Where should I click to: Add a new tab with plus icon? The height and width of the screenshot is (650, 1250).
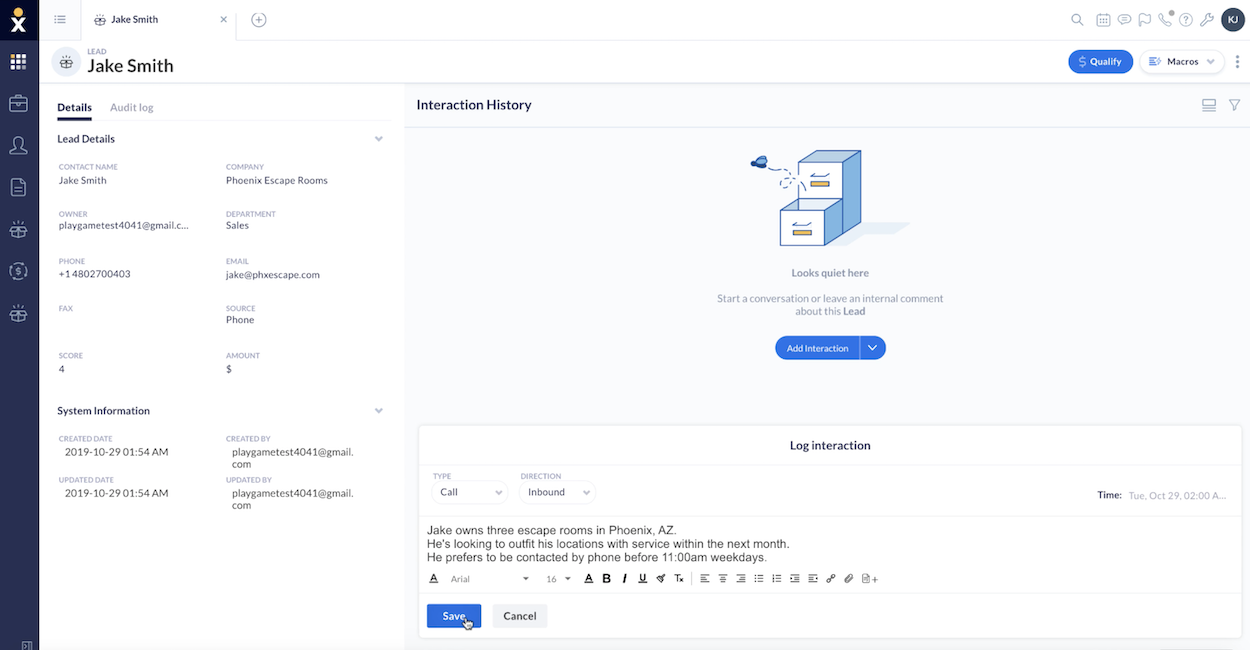(x=258, y=19)
